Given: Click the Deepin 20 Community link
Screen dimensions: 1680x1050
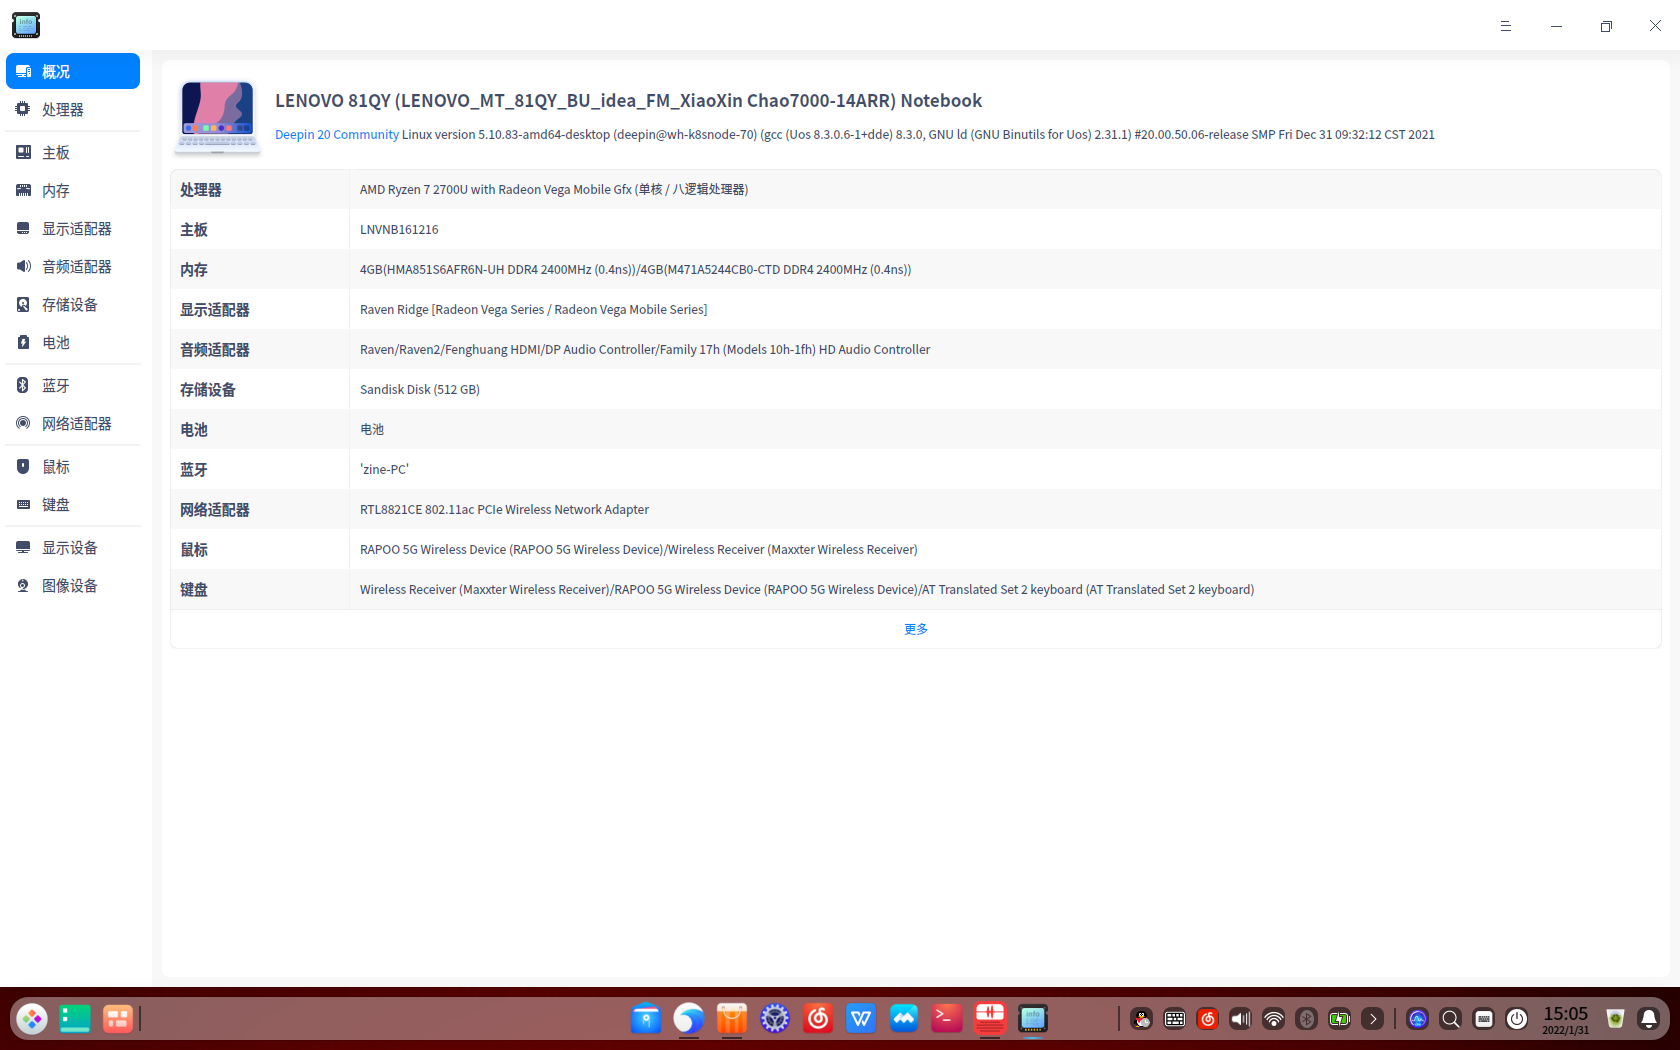Looking at the screenshot, I should pos(337,135).
